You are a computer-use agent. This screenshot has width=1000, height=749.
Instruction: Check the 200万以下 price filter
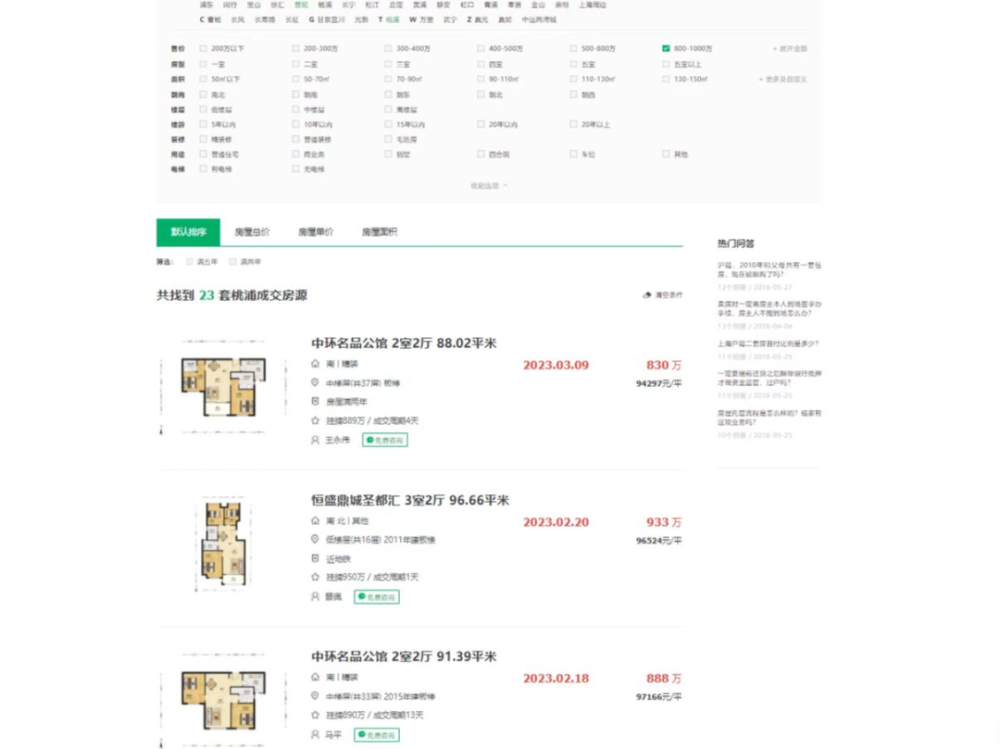pyautogui.click(x=203, y=48)
